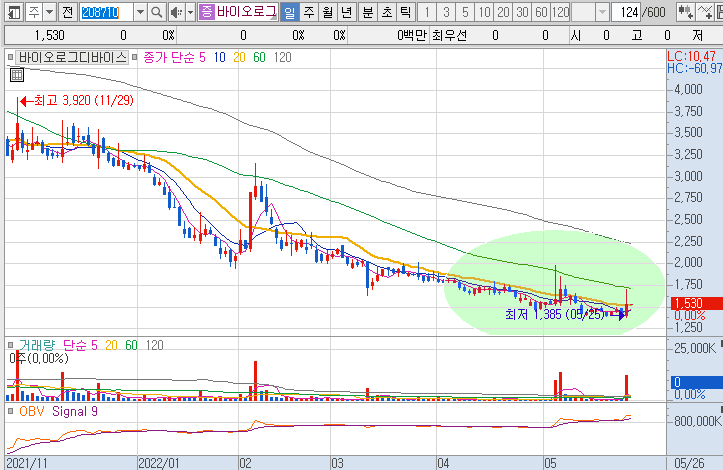
Task: Click the OBV indicator label
Action: pos(32,411)
